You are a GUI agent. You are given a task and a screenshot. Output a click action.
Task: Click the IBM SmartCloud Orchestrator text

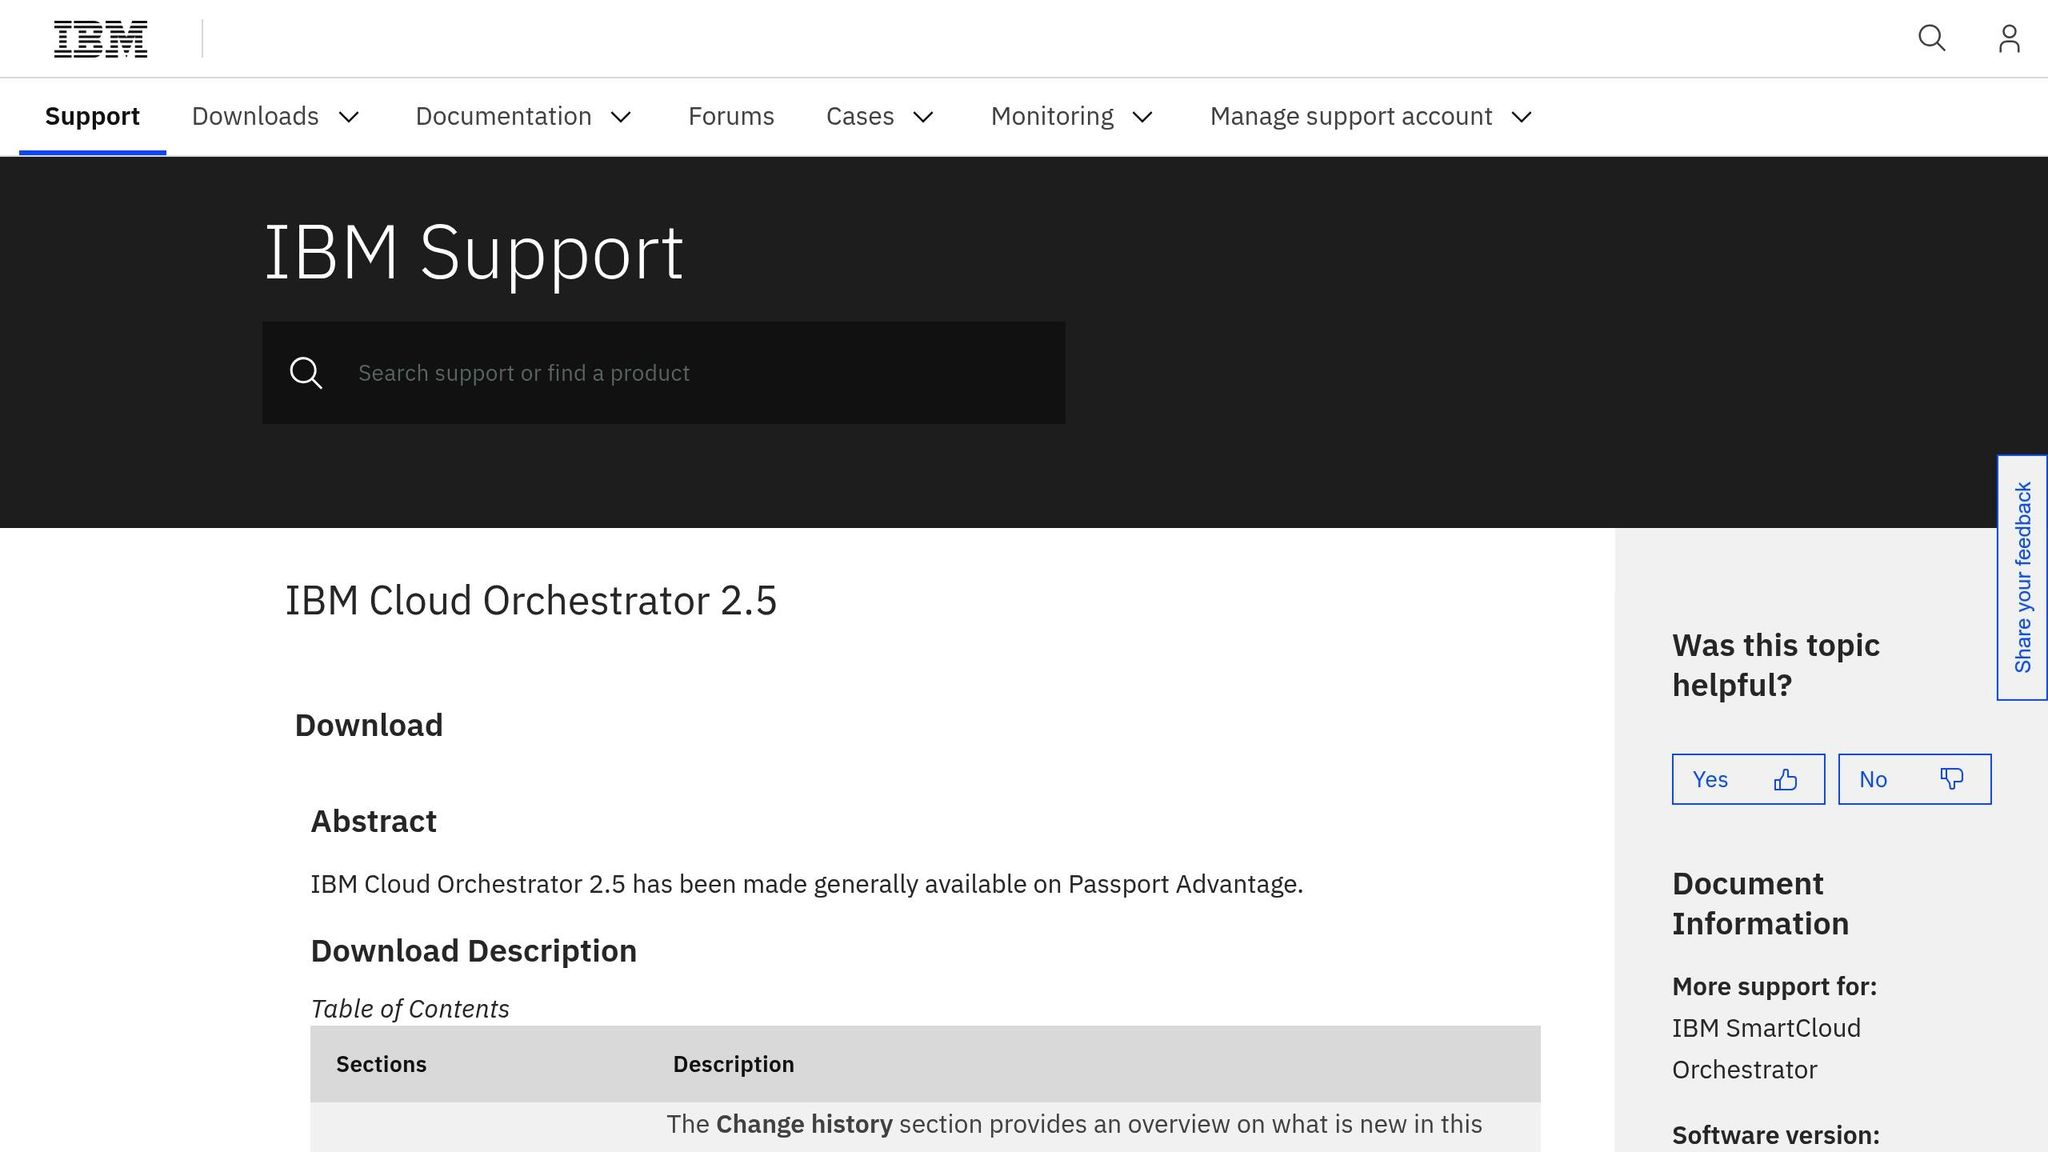click(1766, 1049)
